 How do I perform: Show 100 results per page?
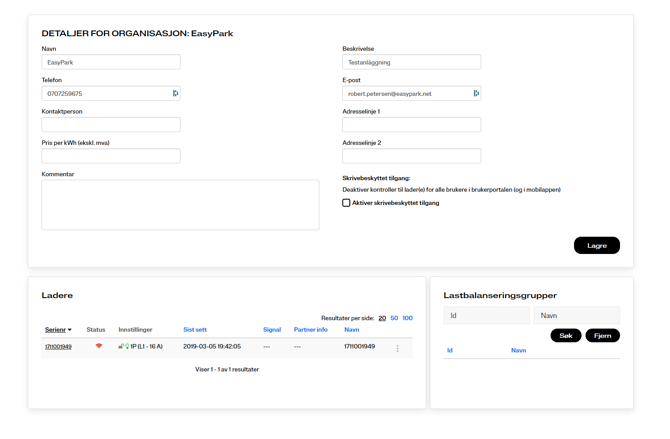tap(407, 318)
